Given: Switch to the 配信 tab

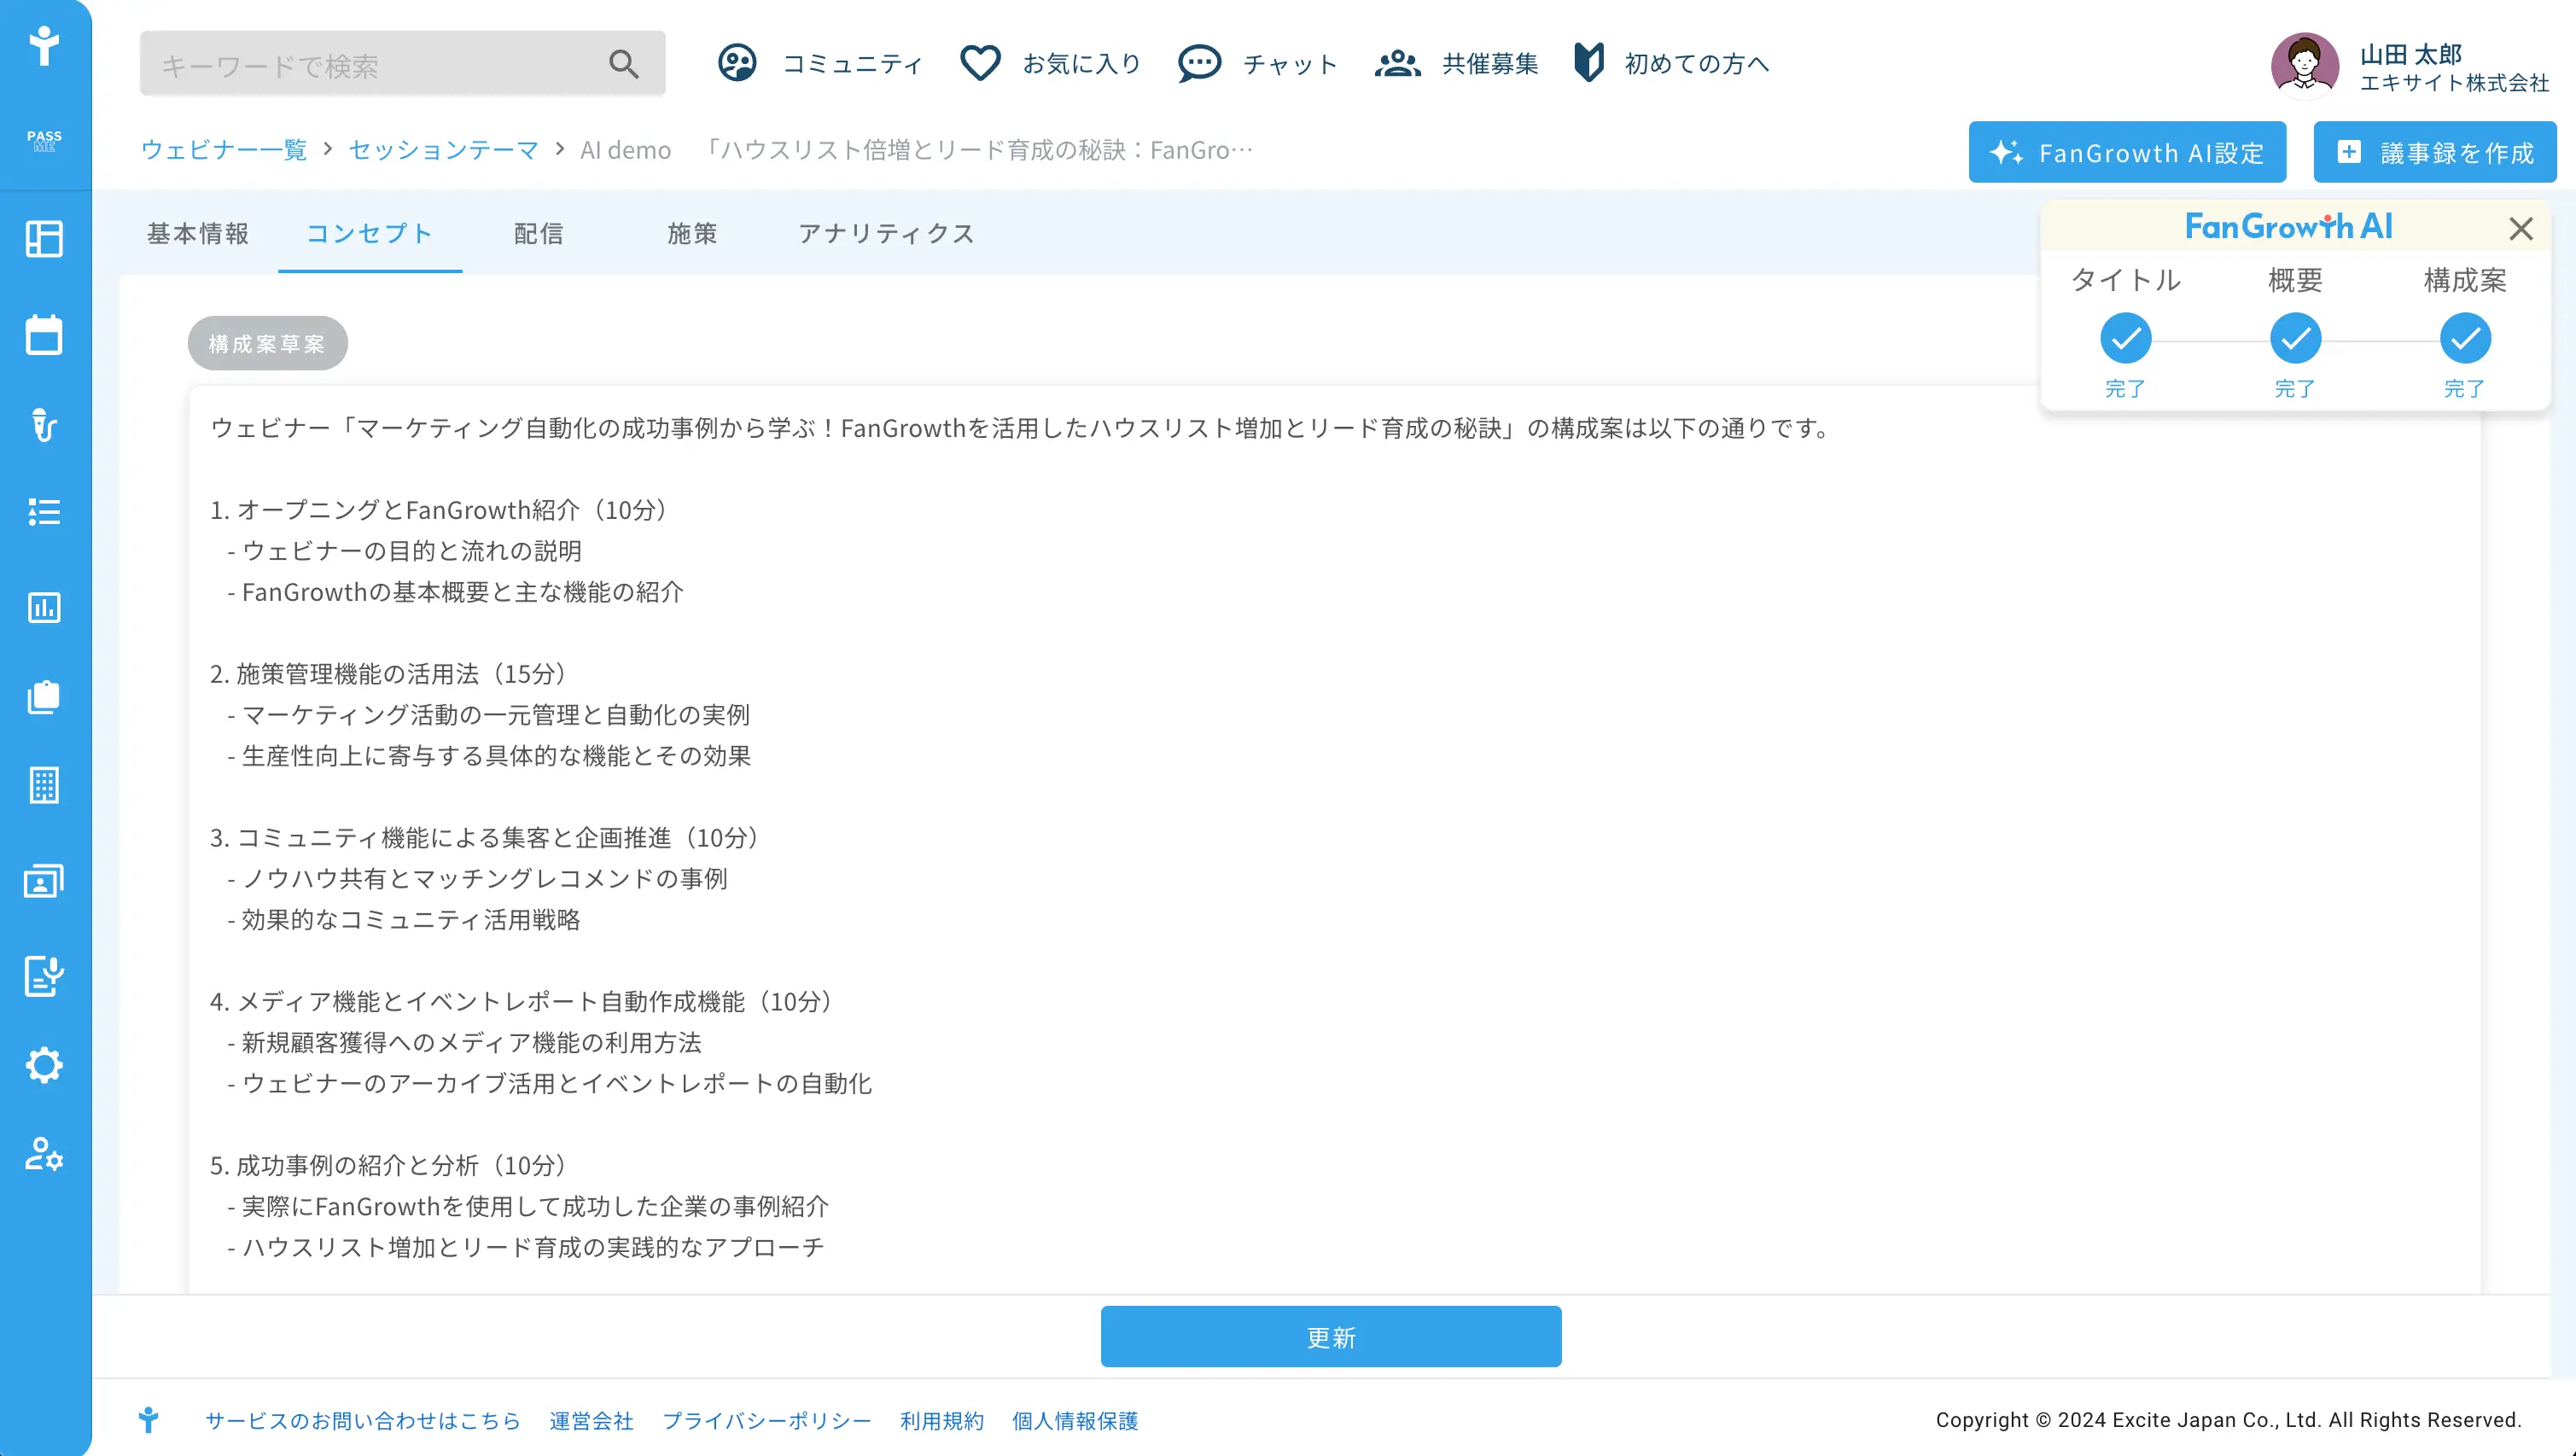Looking at the screenshot, I should [x=539, y=233].
